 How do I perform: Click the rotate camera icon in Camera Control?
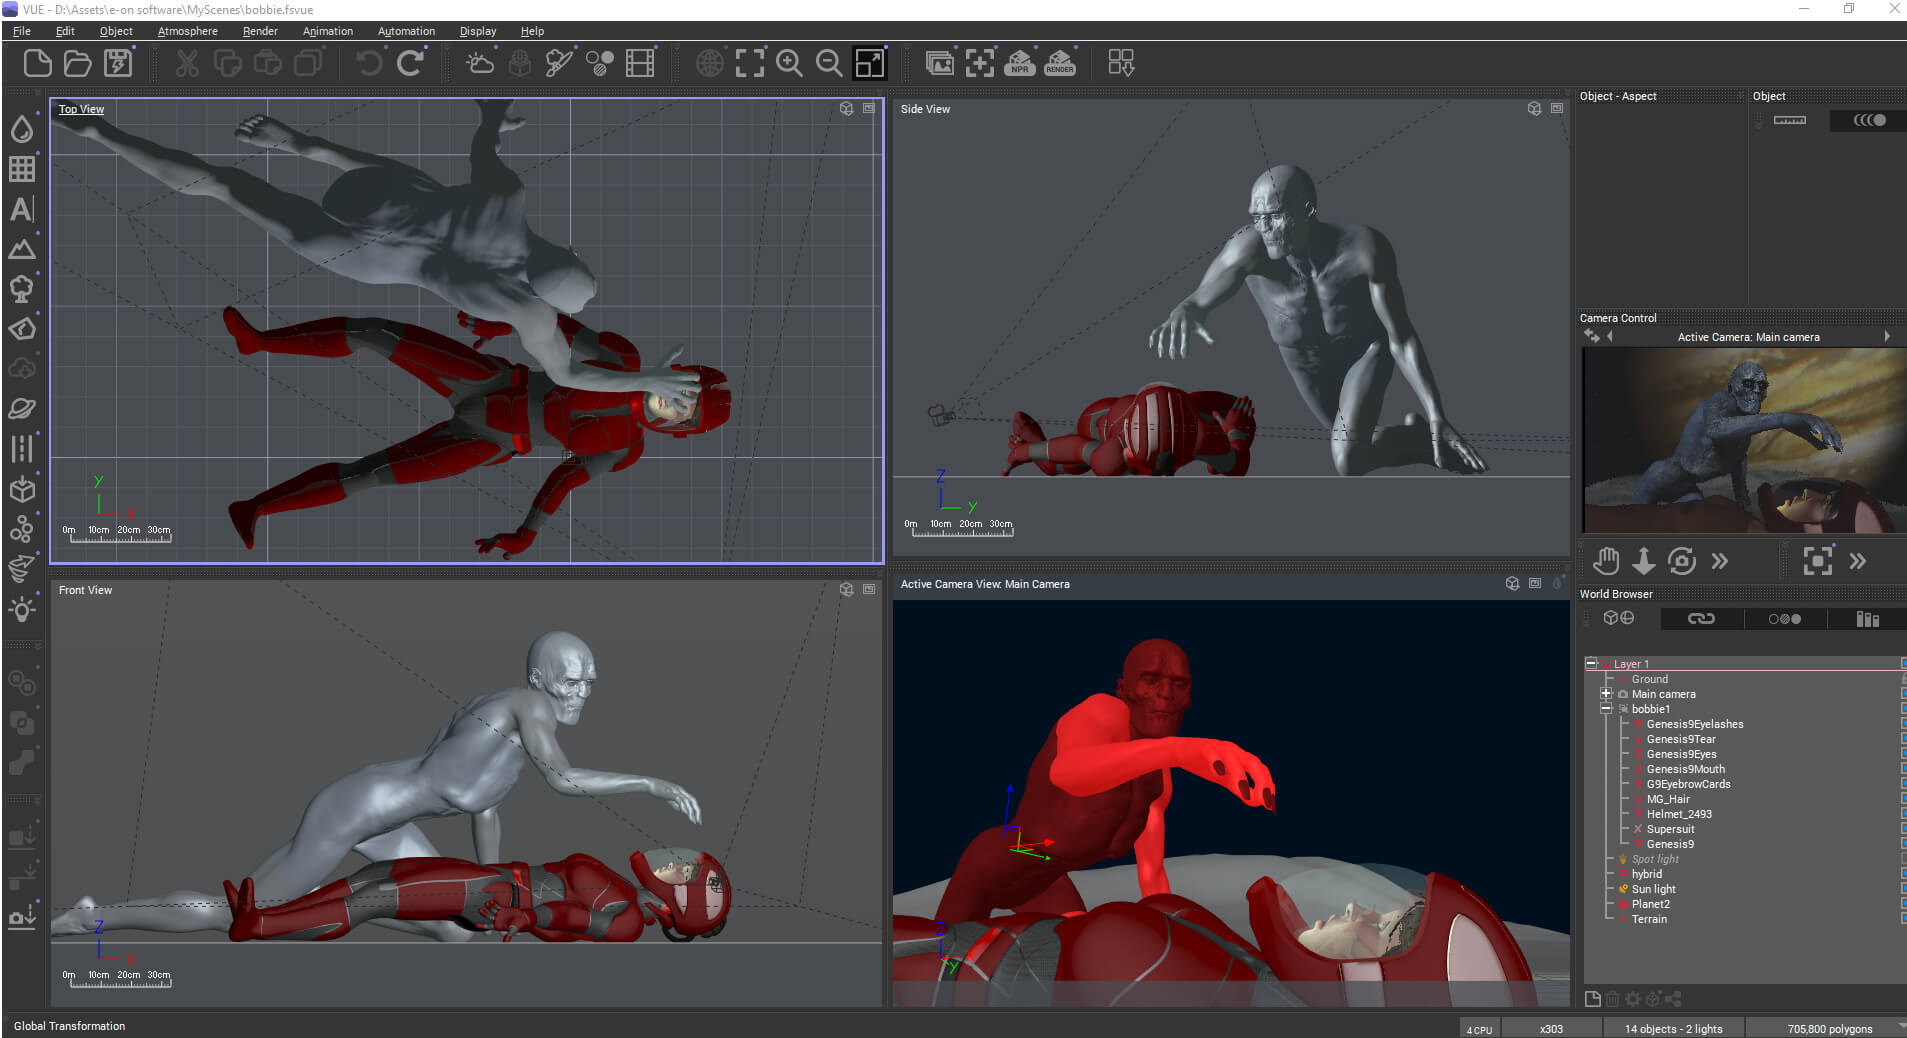(1682, 561)
